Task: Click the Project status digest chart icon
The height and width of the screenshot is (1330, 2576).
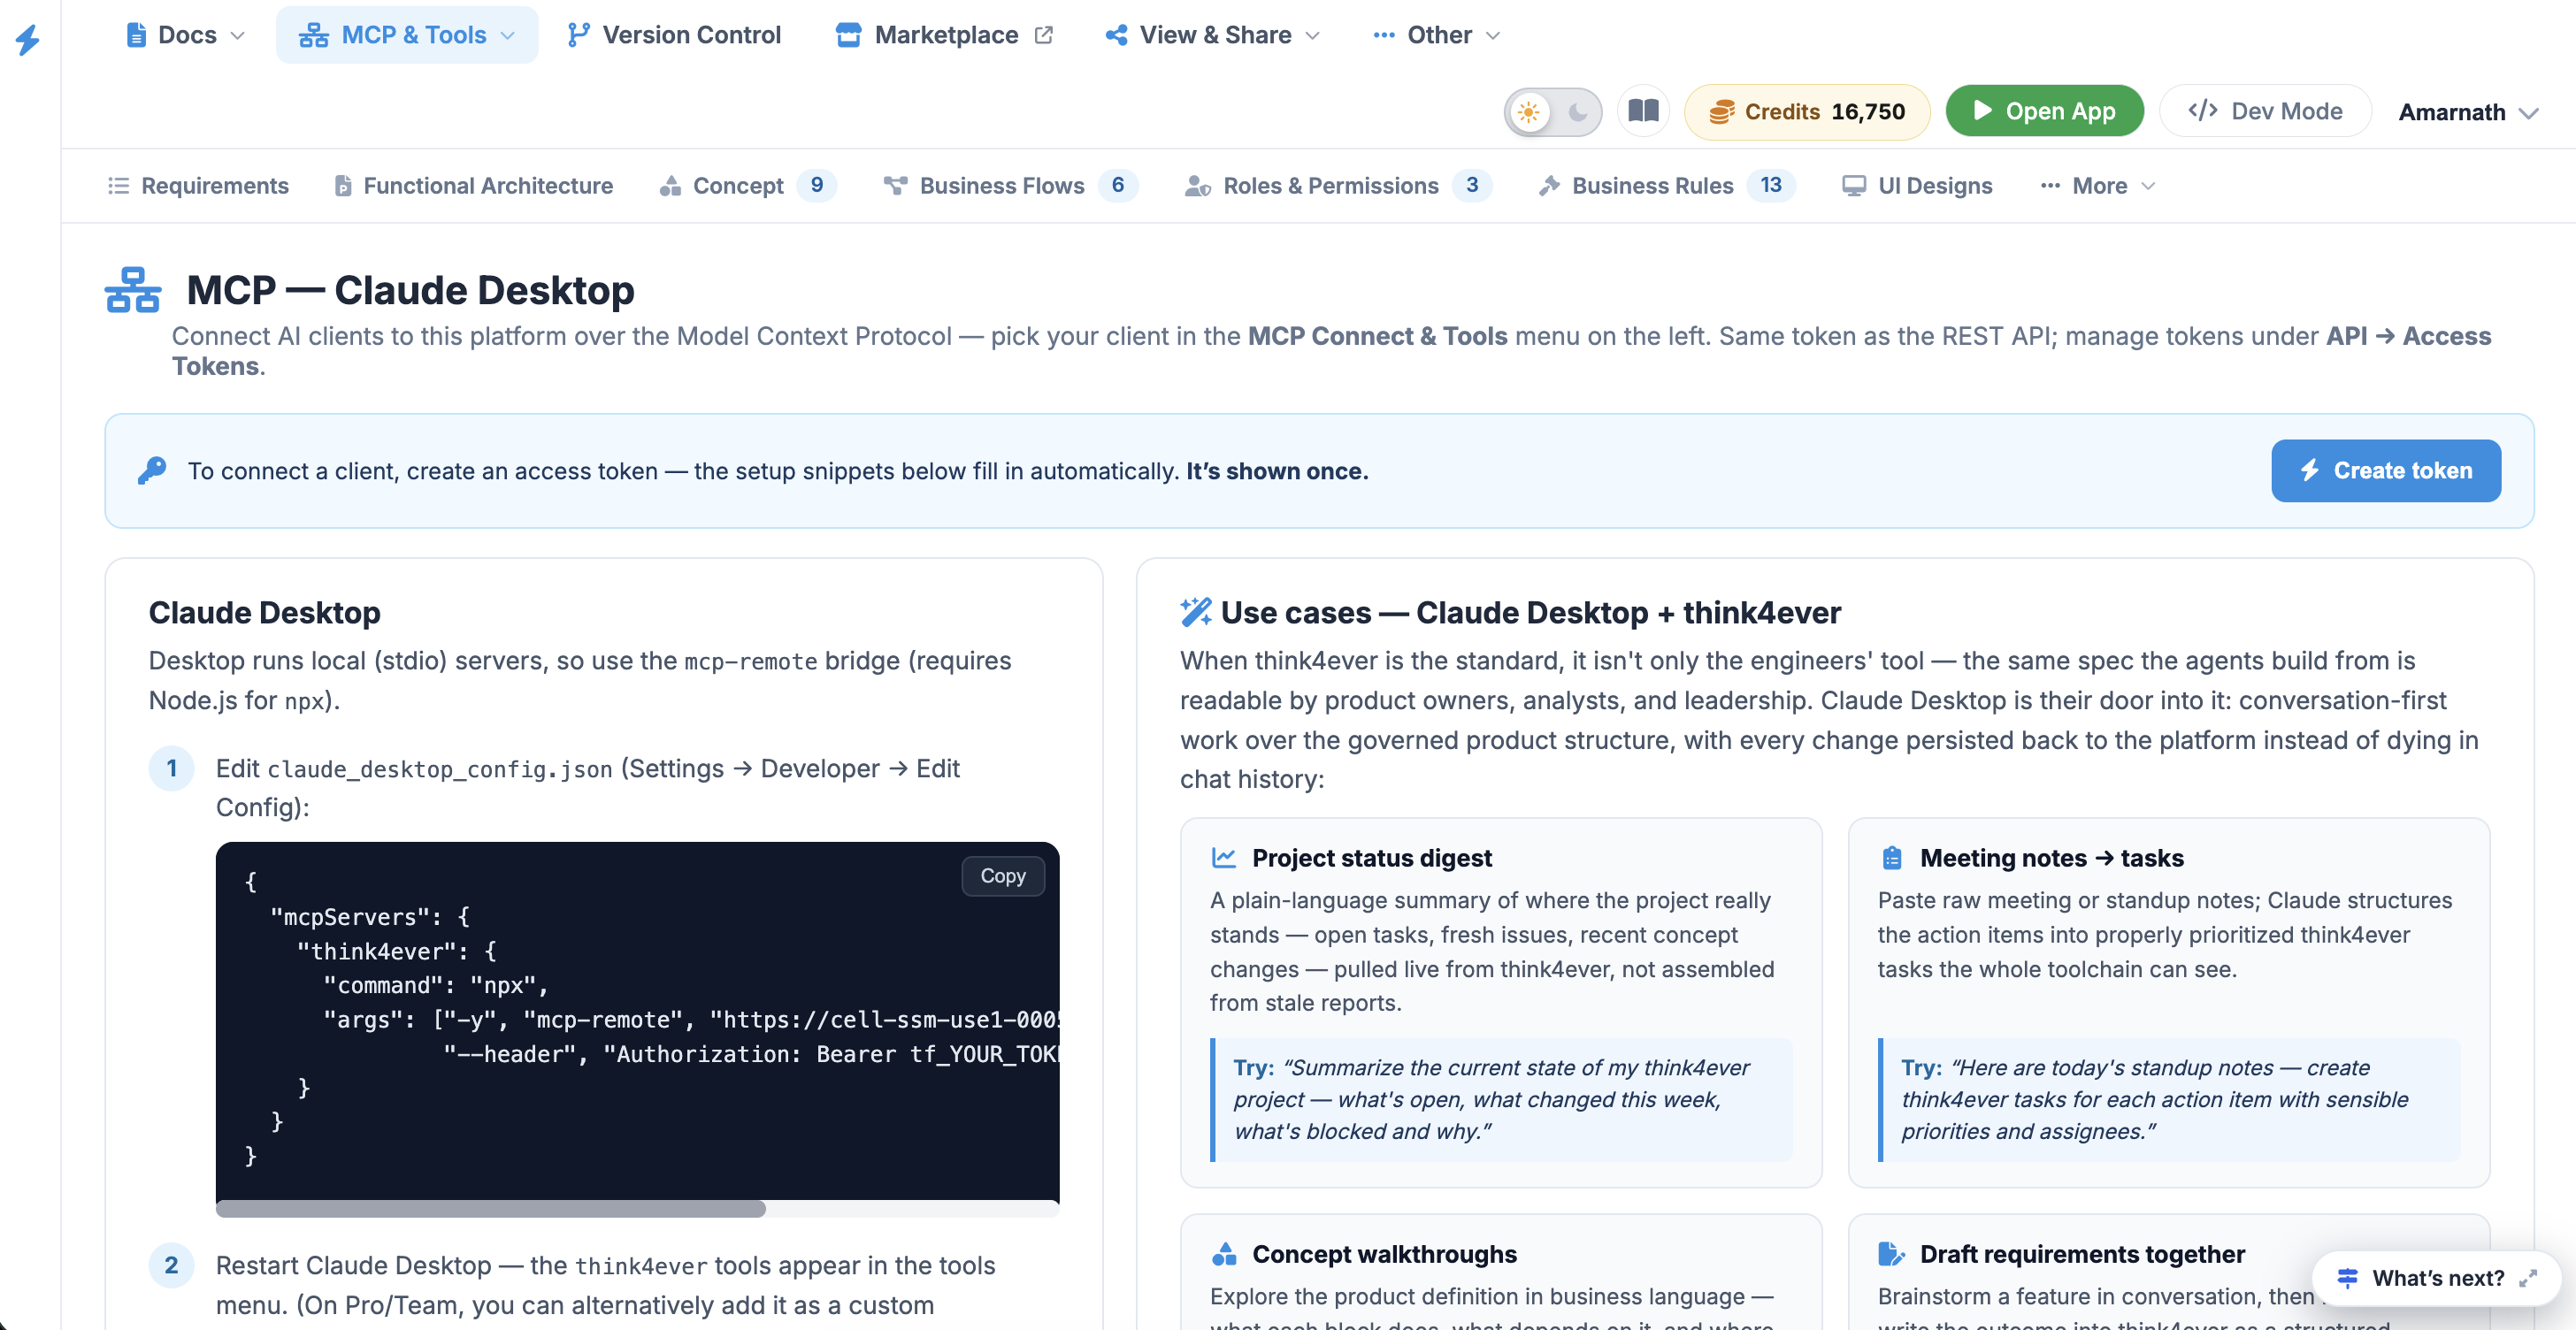Action: coord(1224,858)
